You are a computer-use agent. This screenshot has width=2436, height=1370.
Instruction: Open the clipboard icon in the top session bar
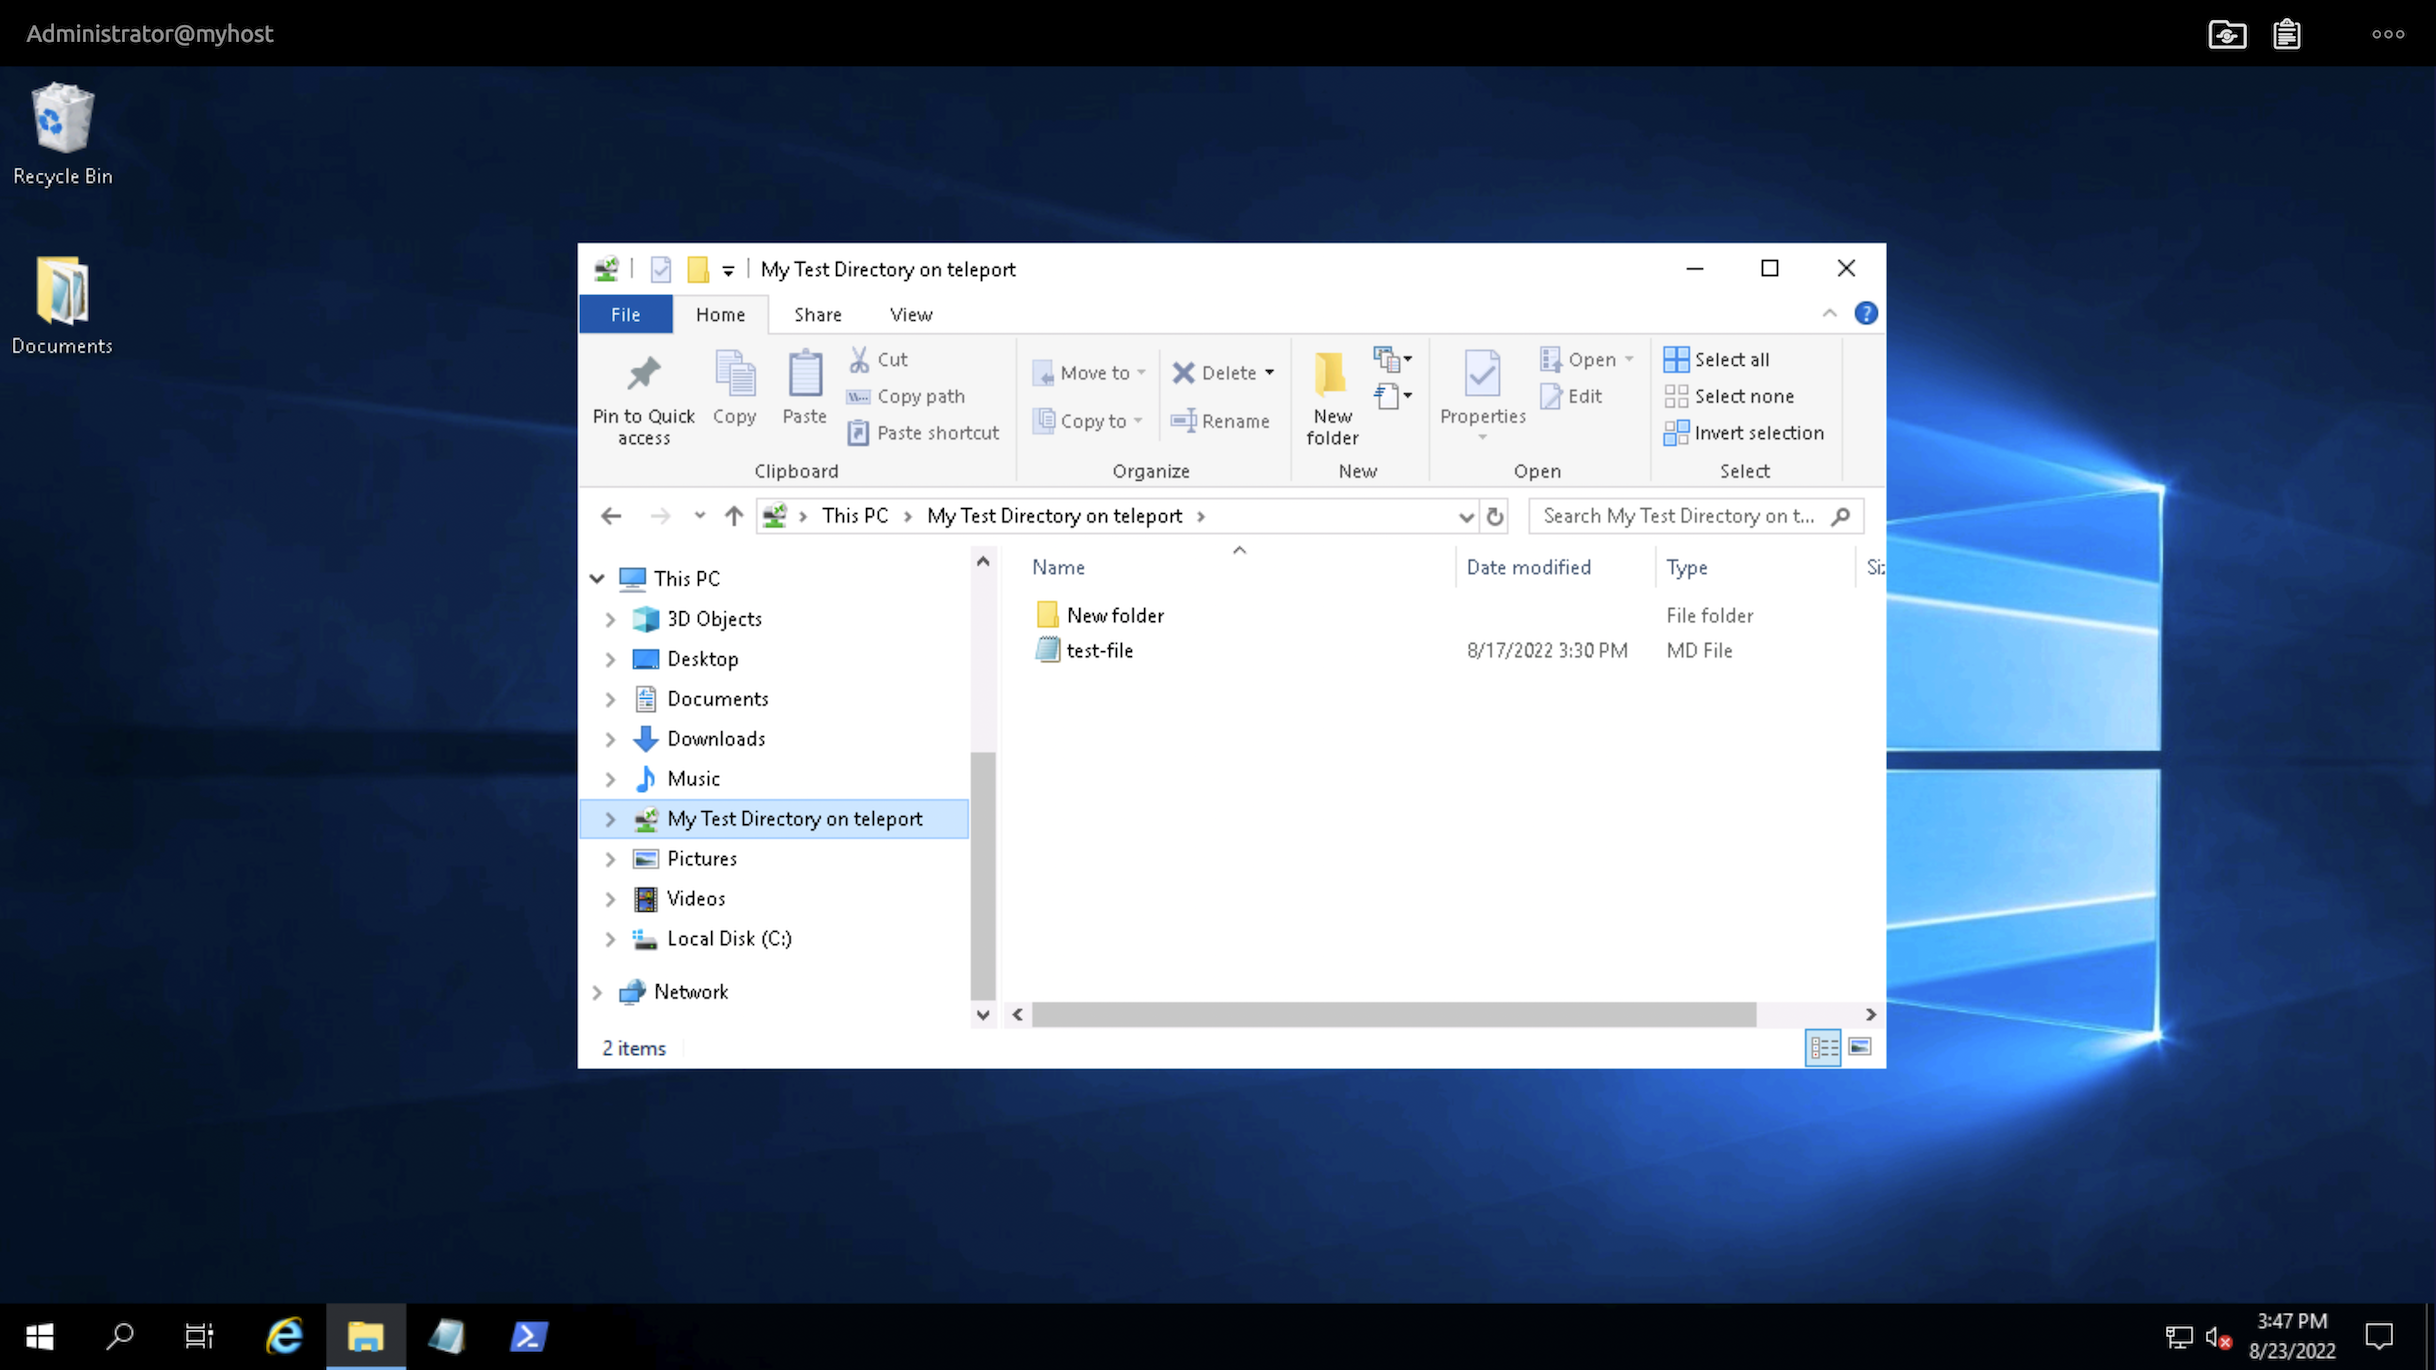2287,33
